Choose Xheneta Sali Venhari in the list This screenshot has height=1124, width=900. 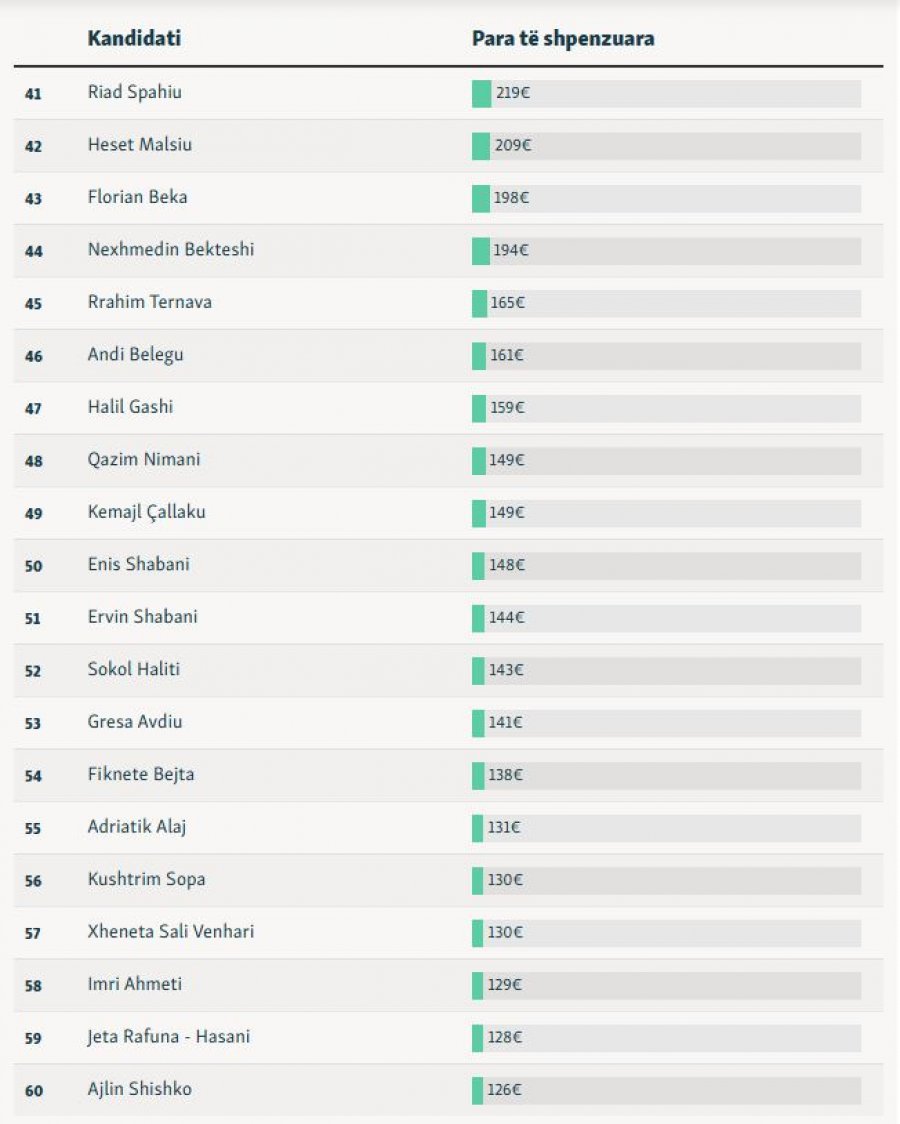pos(171,932)
